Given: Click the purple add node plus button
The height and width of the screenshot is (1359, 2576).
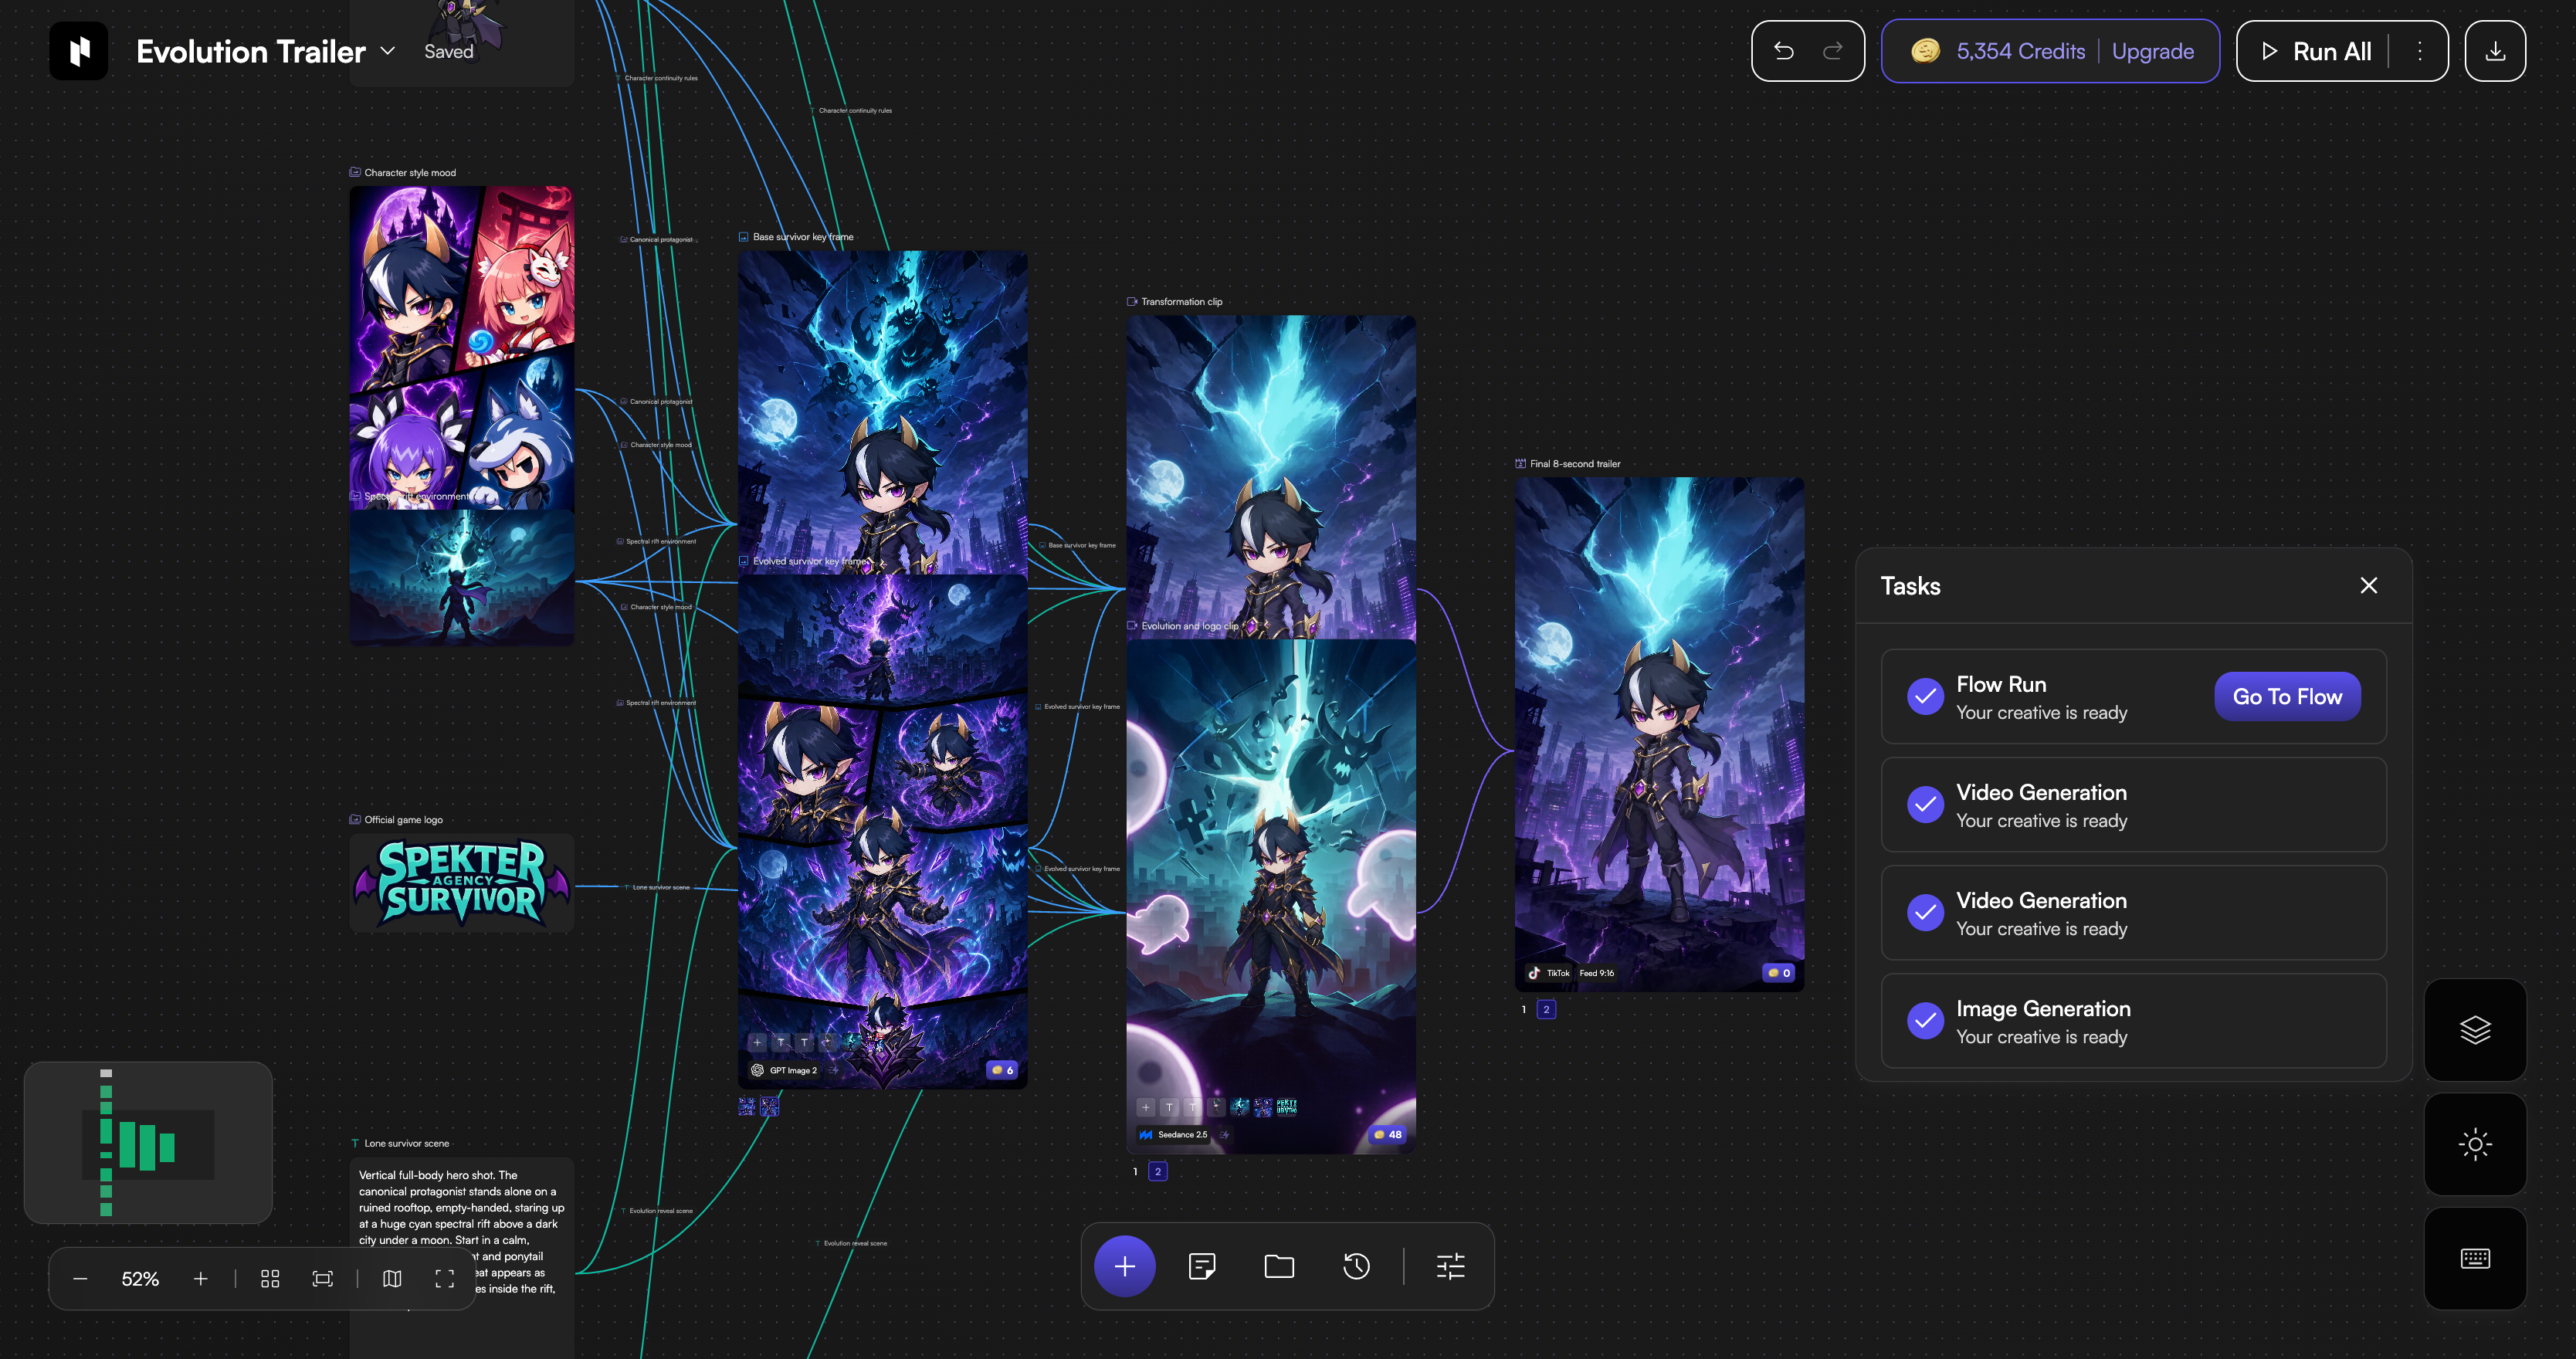Looking at the screenshot, I should pyautogui.click(x=1124, y=1266).
